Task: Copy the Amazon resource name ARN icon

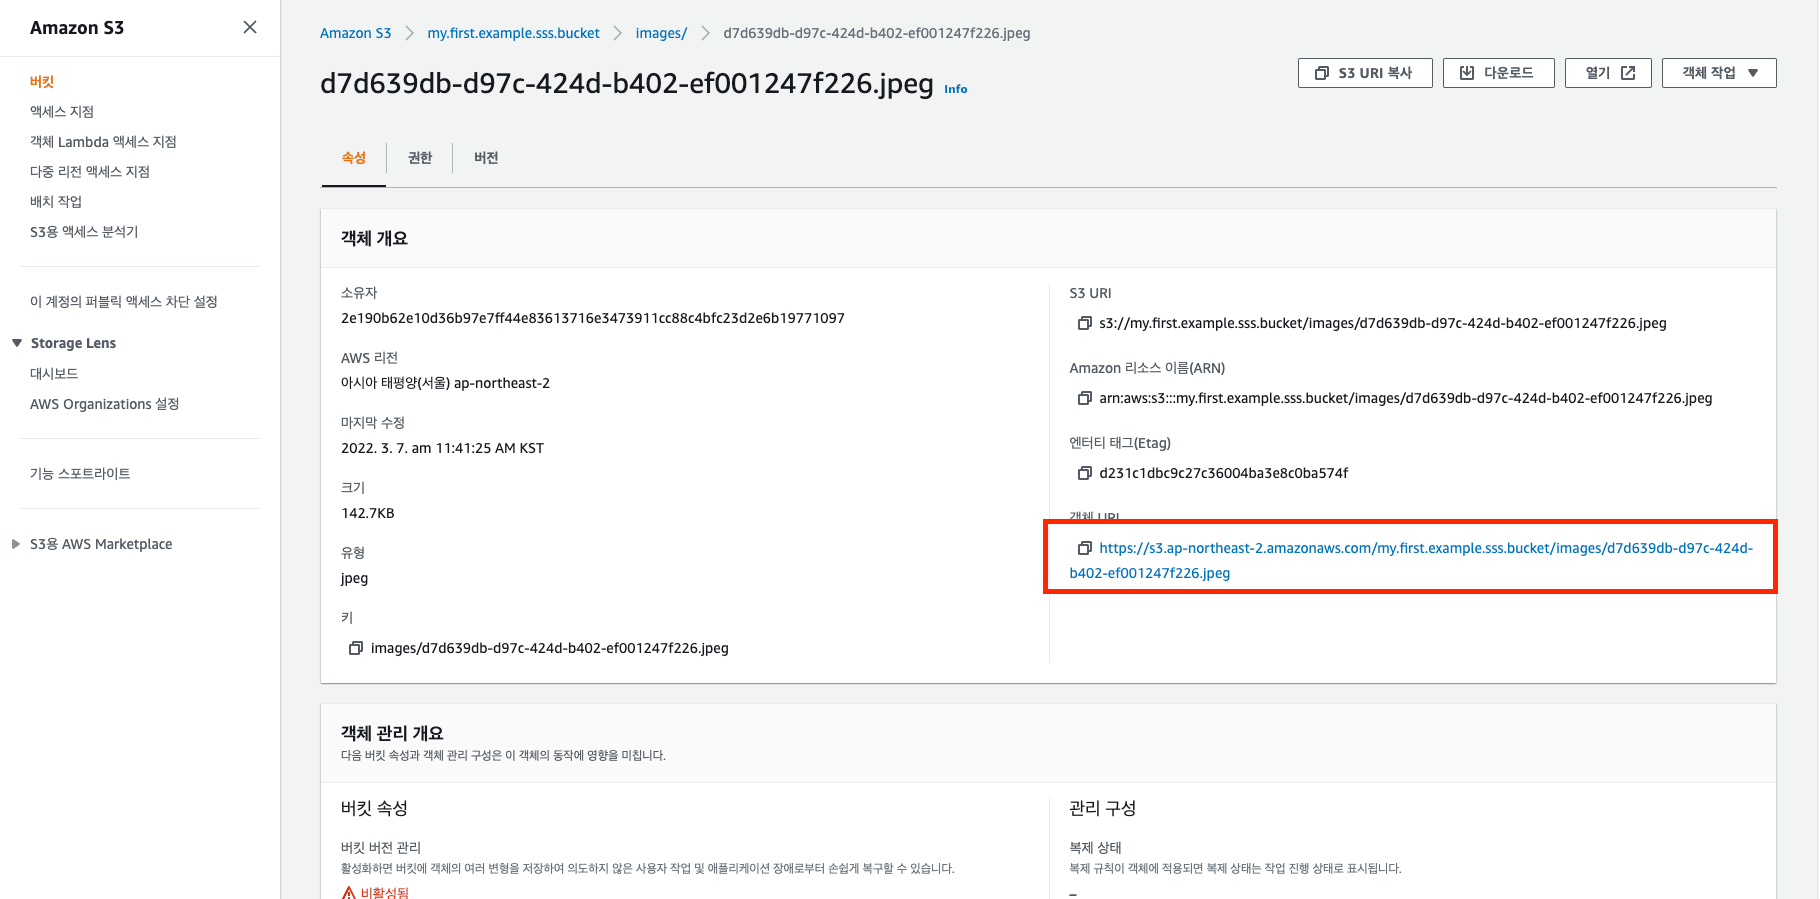Action: point(1084,398)
